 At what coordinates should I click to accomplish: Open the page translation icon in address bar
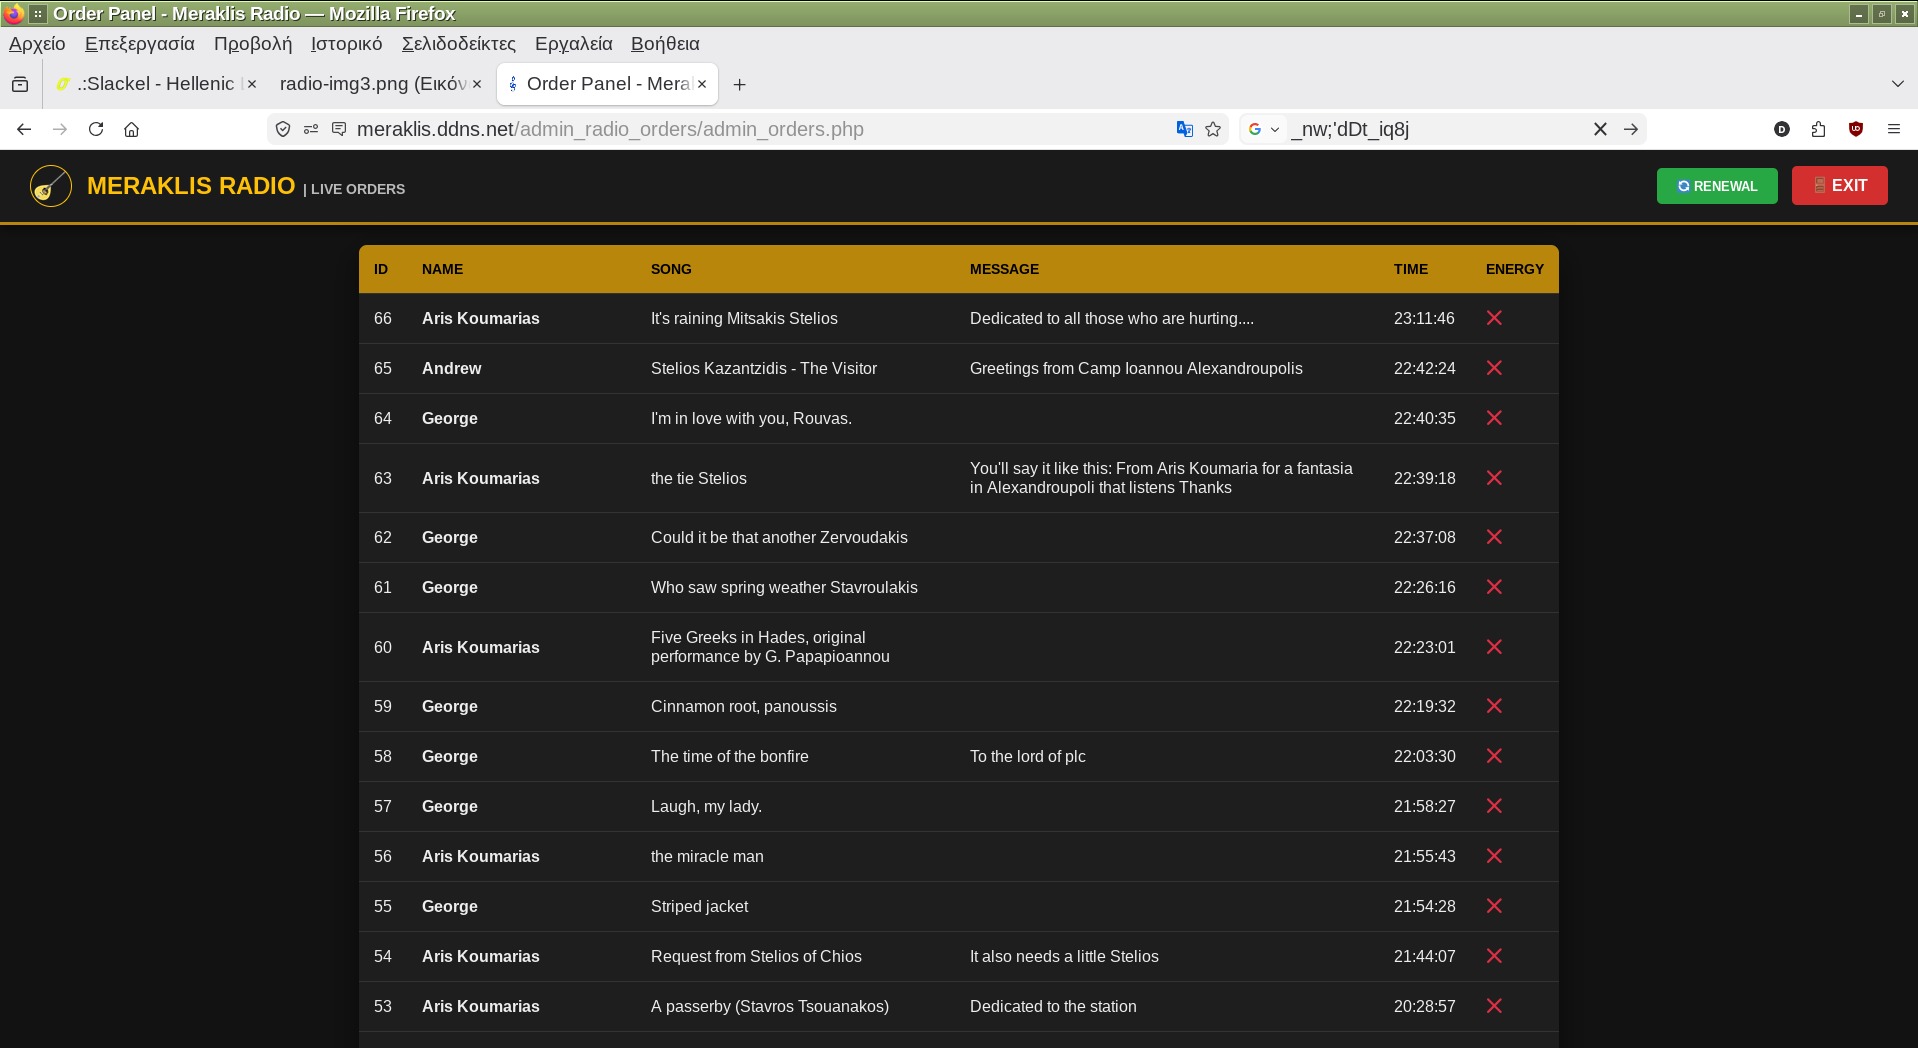[x=1185, y=129]
